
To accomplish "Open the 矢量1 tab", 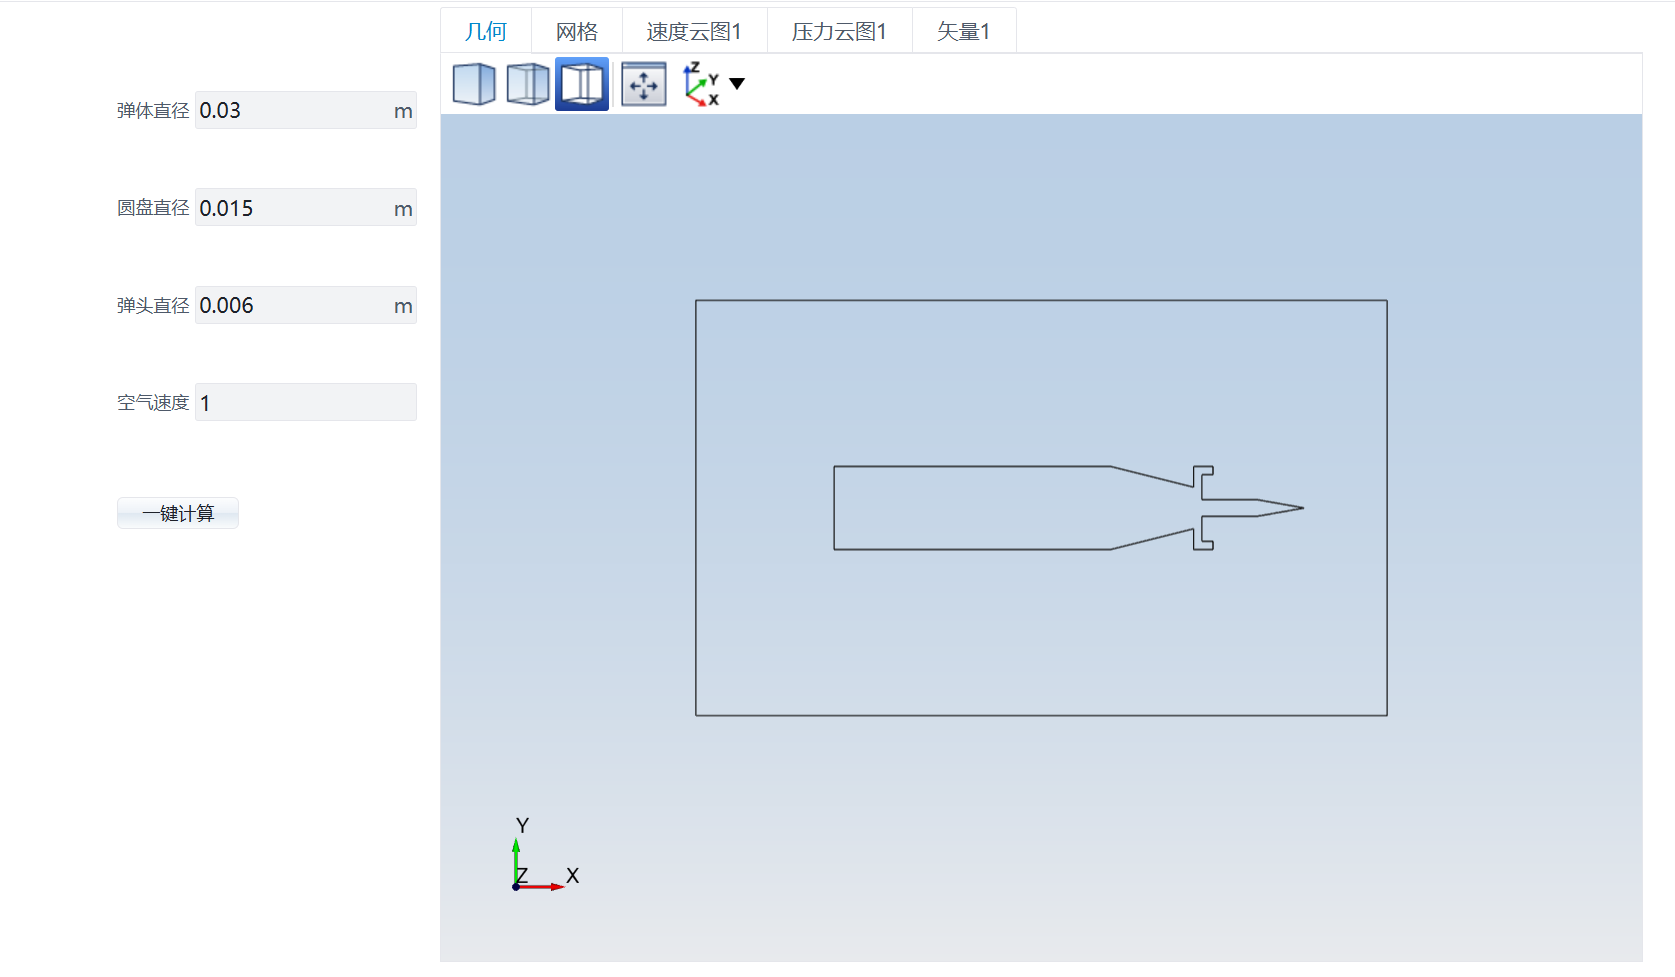I will tap(964, 31).
